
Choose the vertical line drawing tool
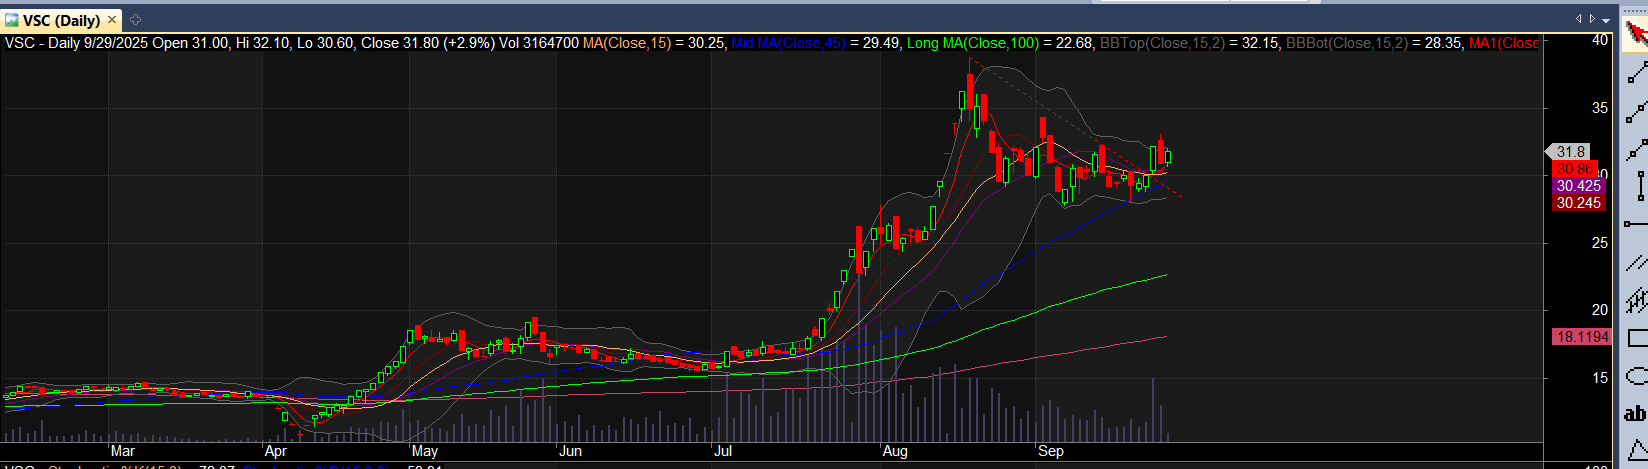pos(1635,186)
